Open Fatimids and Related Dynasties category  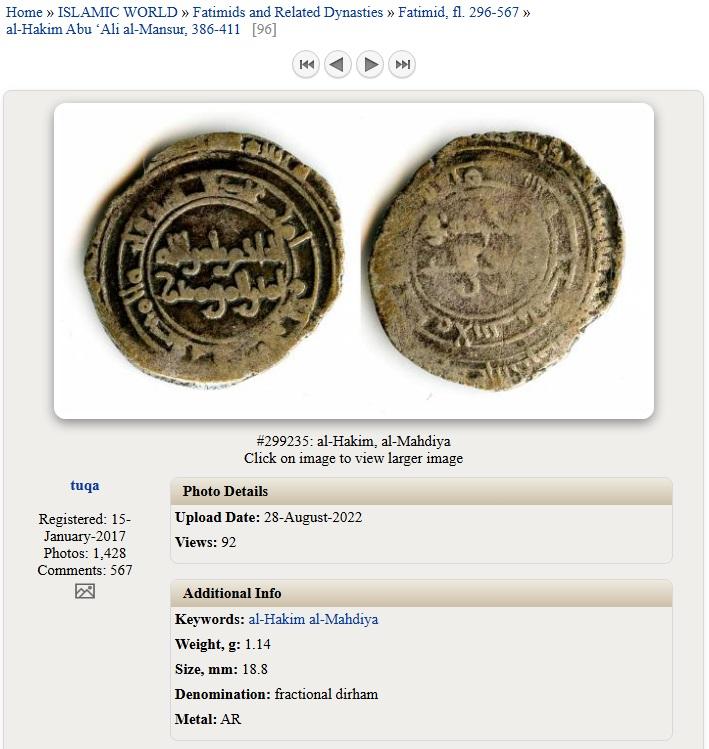tap(288, 12)
